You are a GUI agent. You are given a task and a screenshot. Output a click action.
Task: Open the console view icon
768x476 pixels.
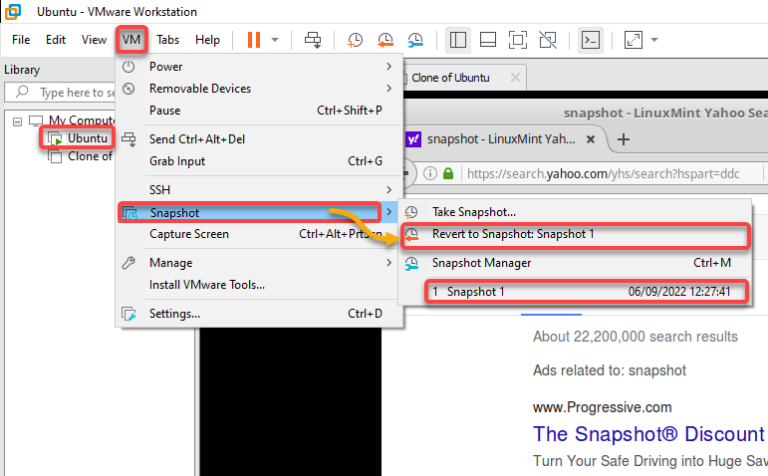click(591, 40)
